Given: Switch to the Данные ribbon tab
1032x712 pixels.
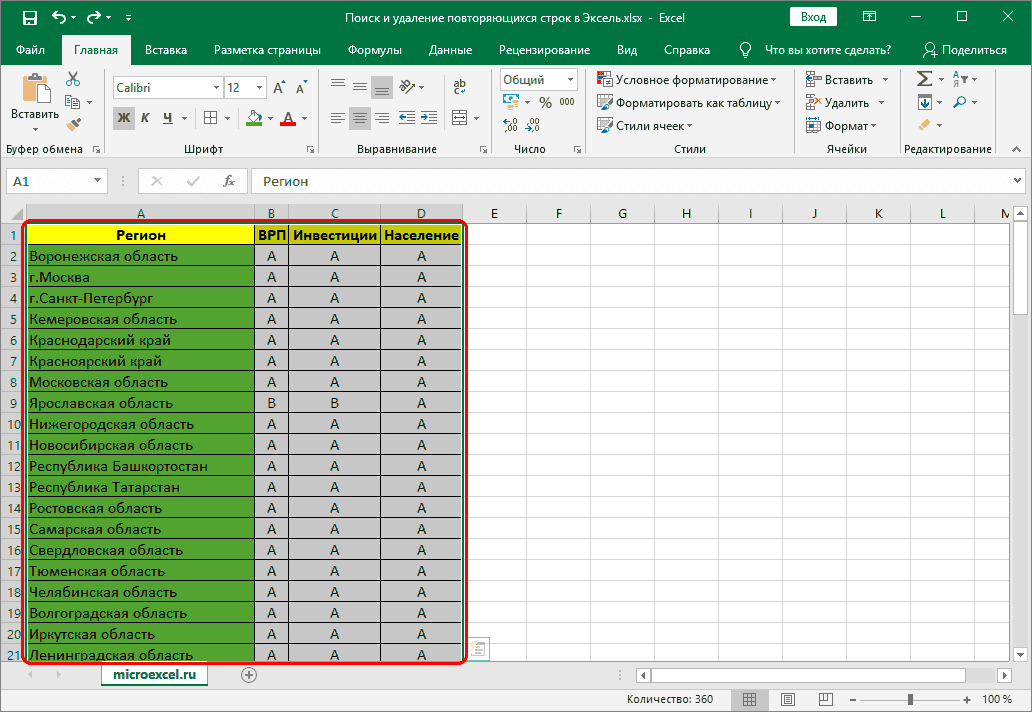Looking at the screenshot, I should 450,49.
